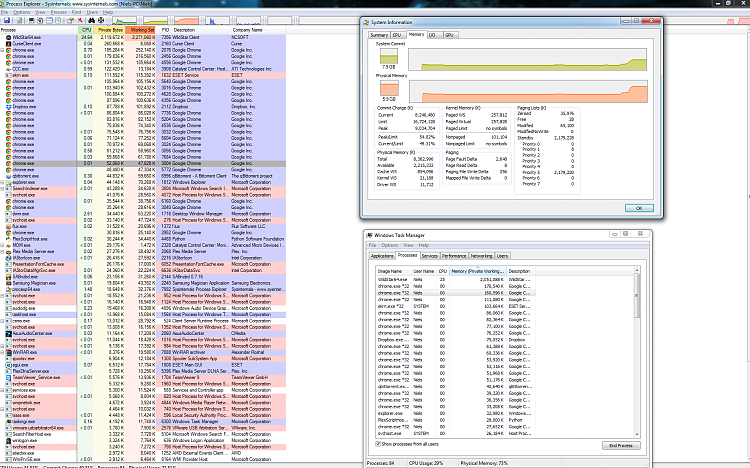Toggle the Show Process Tree toolbar icon
The width and height of the screenshot is (750, 468).
[40, 21]
